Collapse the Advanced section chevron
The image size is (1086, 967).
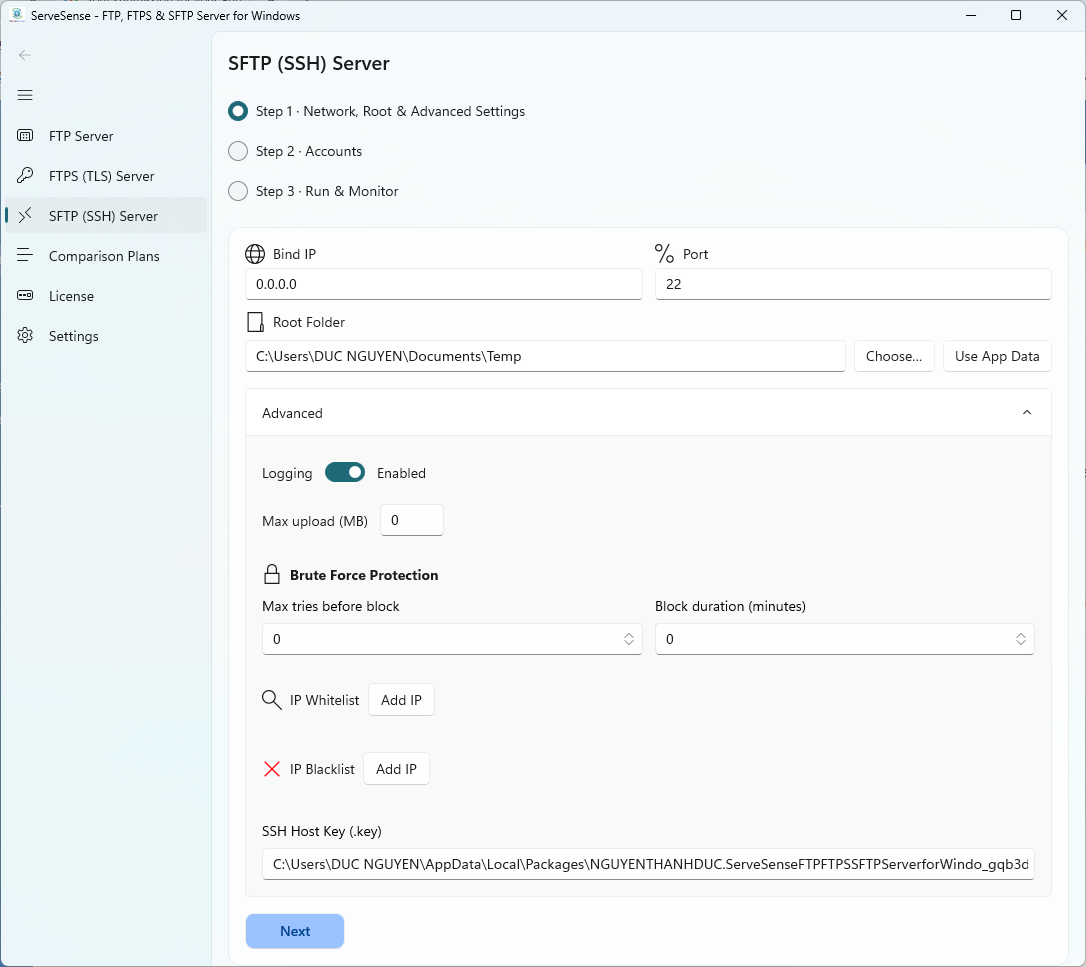point(1027,413)
